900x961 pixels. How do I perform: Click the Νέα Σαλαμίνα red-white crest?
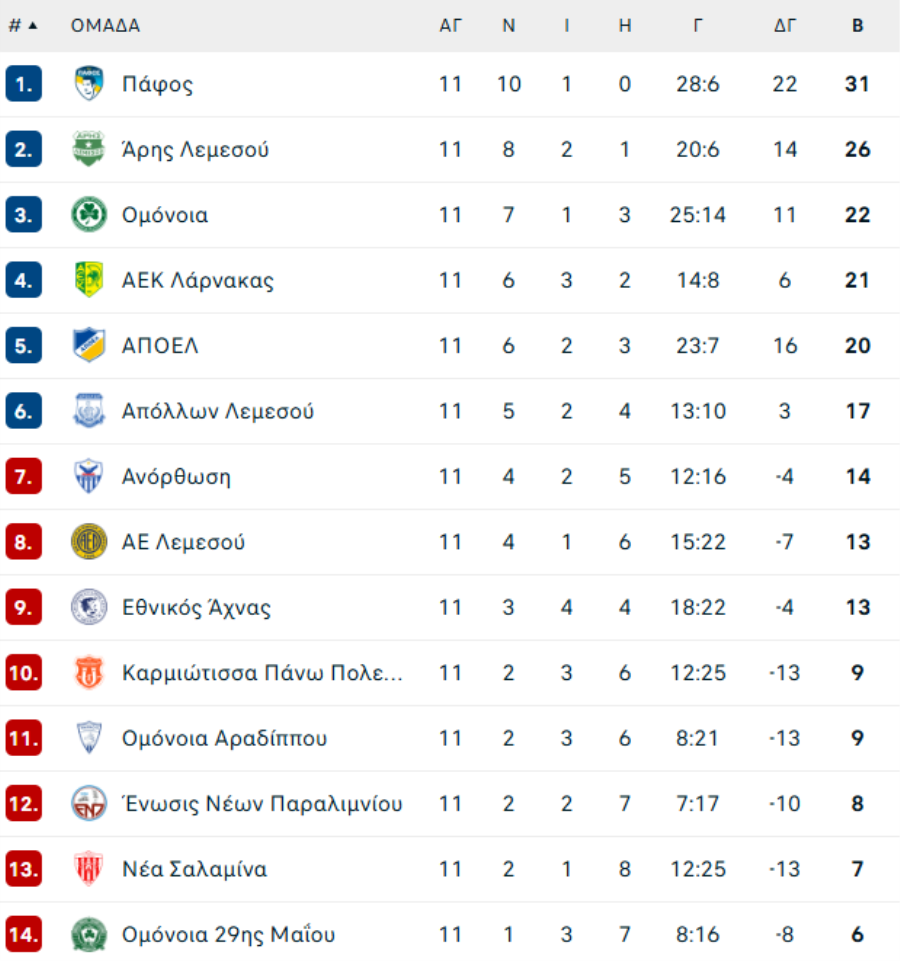(89, 869)
